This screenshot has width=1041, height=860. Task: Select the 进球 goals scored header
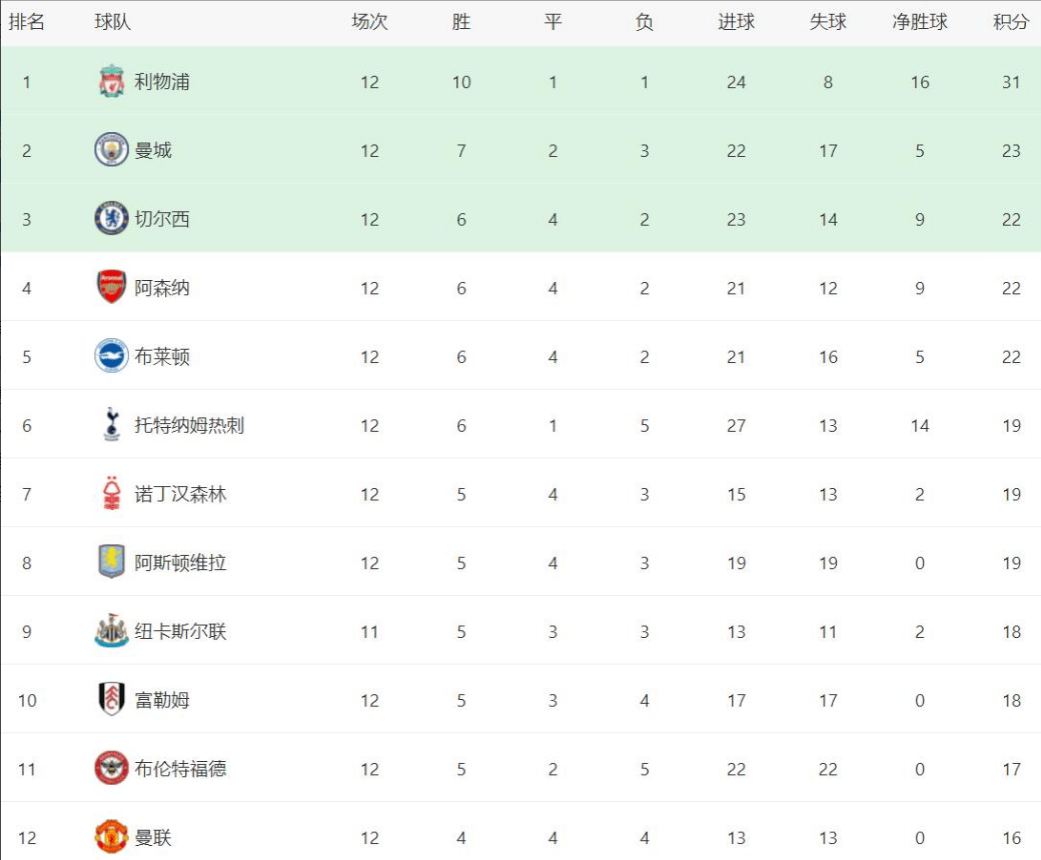pos(736,22)
